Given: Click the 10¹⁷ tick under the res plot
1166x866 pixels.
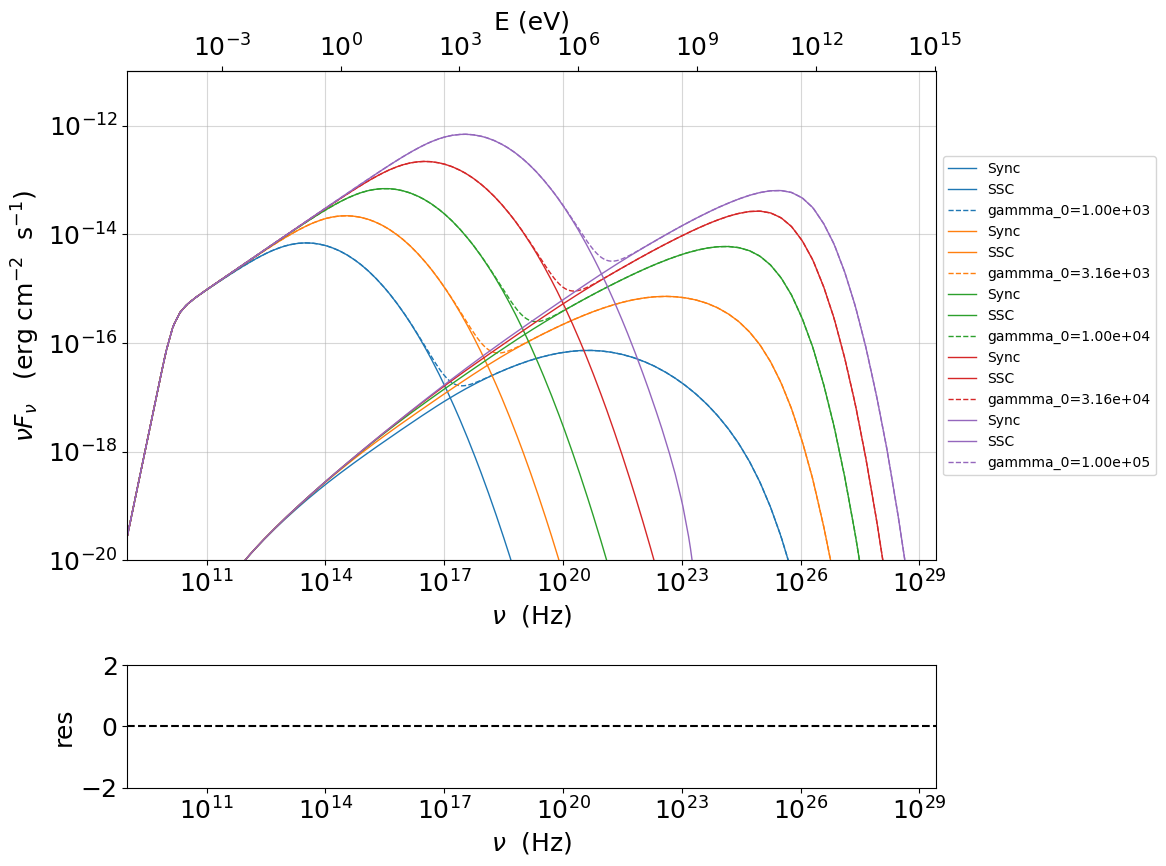Looking at the screenshot, I should (445, 807).
